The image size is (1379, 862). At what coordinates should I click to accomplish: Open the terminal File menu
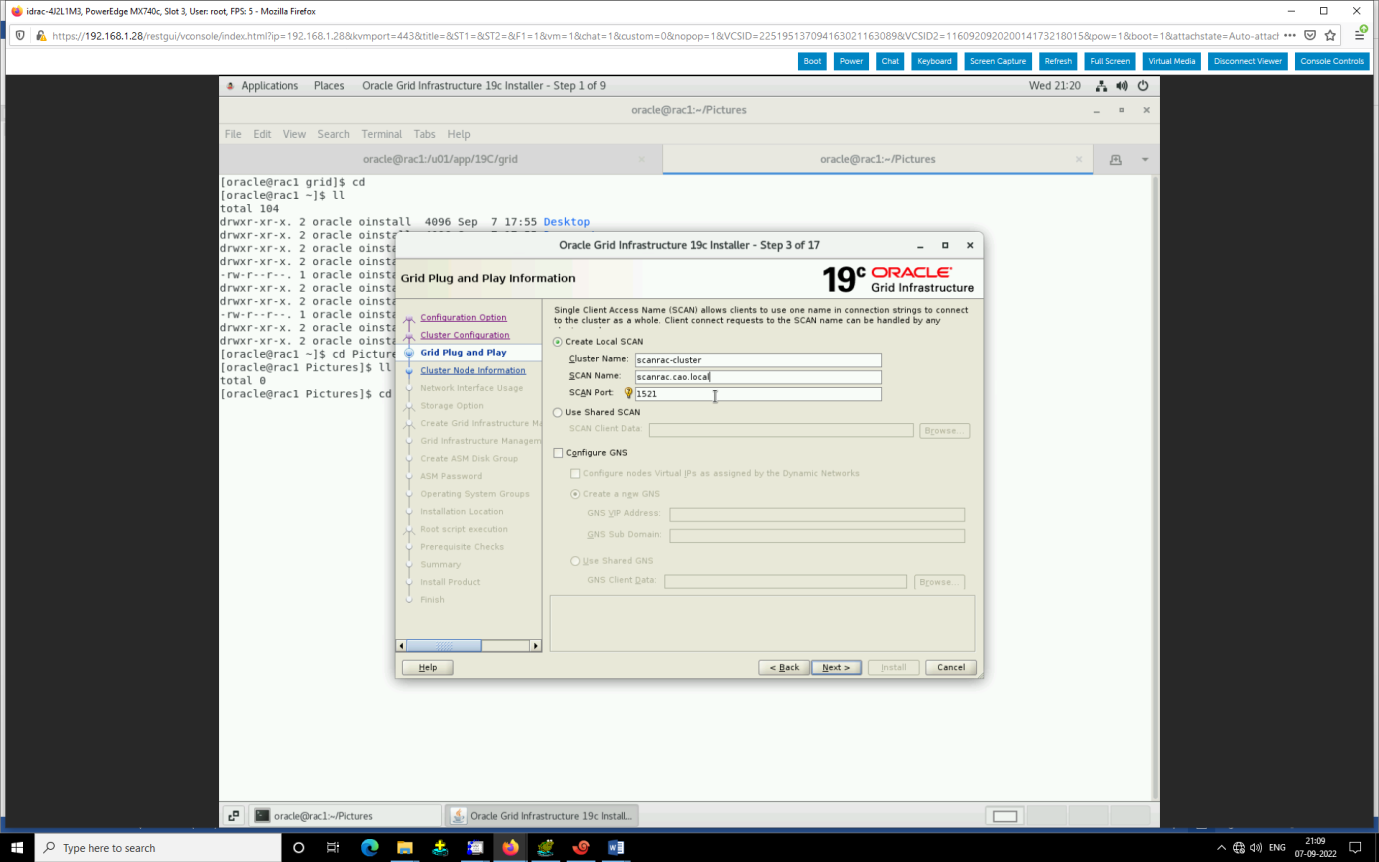(x=233, y=134)
